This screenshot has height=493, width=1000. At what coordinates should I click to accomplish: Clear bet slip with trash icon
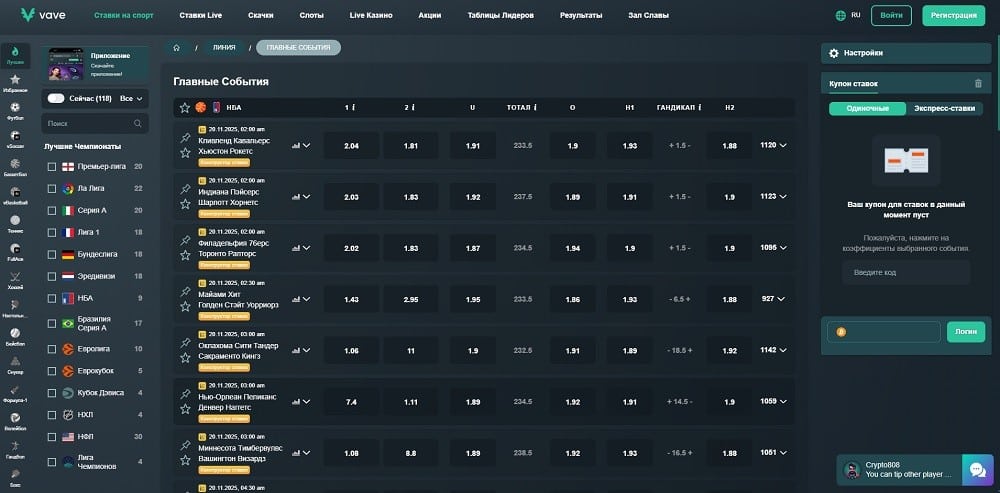point(978,83)
